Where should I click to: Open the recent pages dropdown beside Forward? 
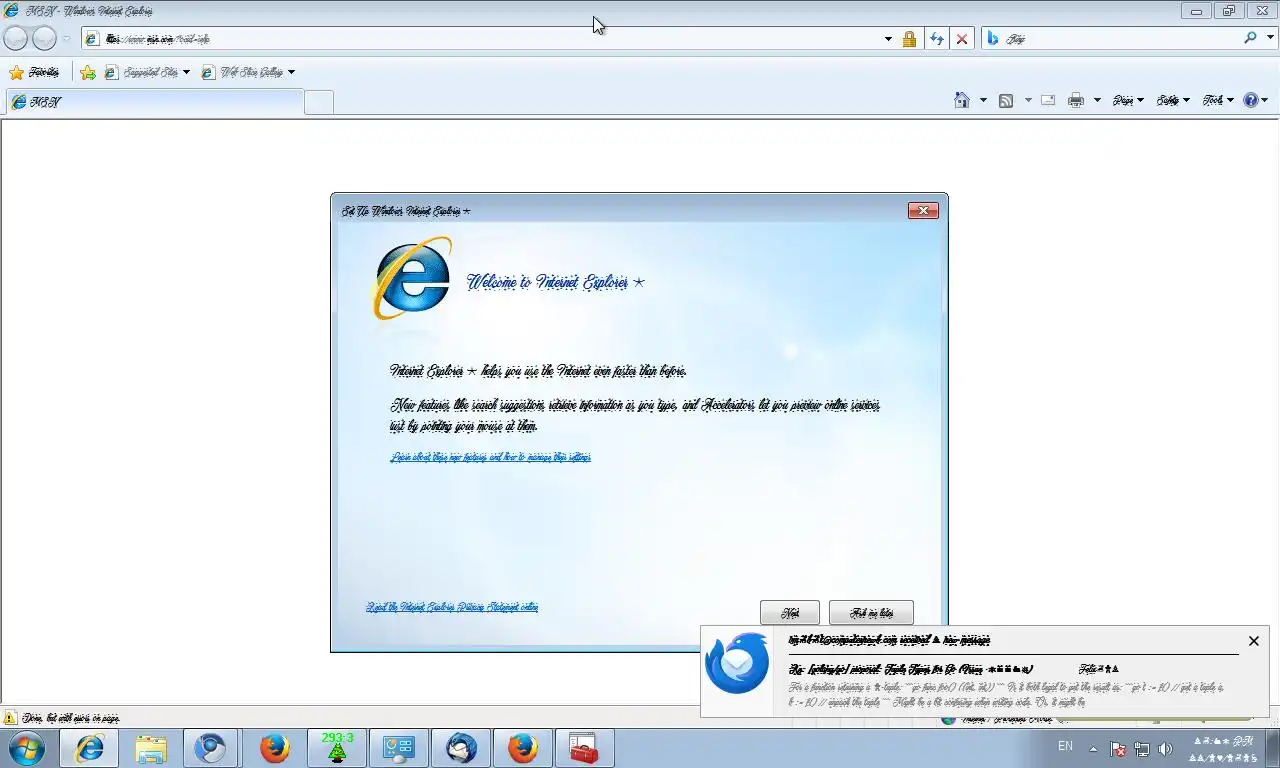[x=66, y=39]
